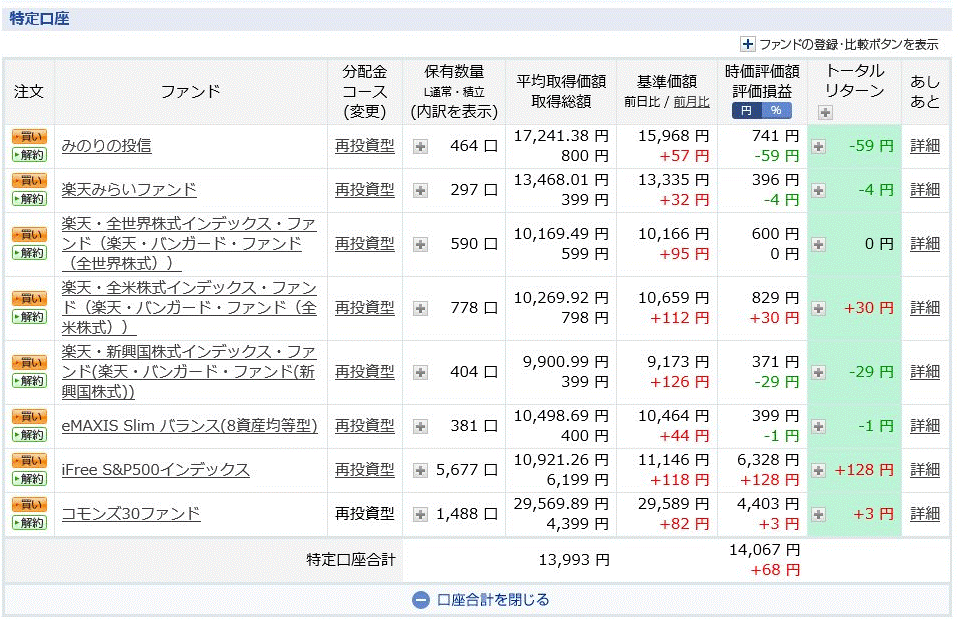Viewport: 960px width, 619px height.
Task: Click 変更 in 分配金コース header
Action: coord(365,111)
